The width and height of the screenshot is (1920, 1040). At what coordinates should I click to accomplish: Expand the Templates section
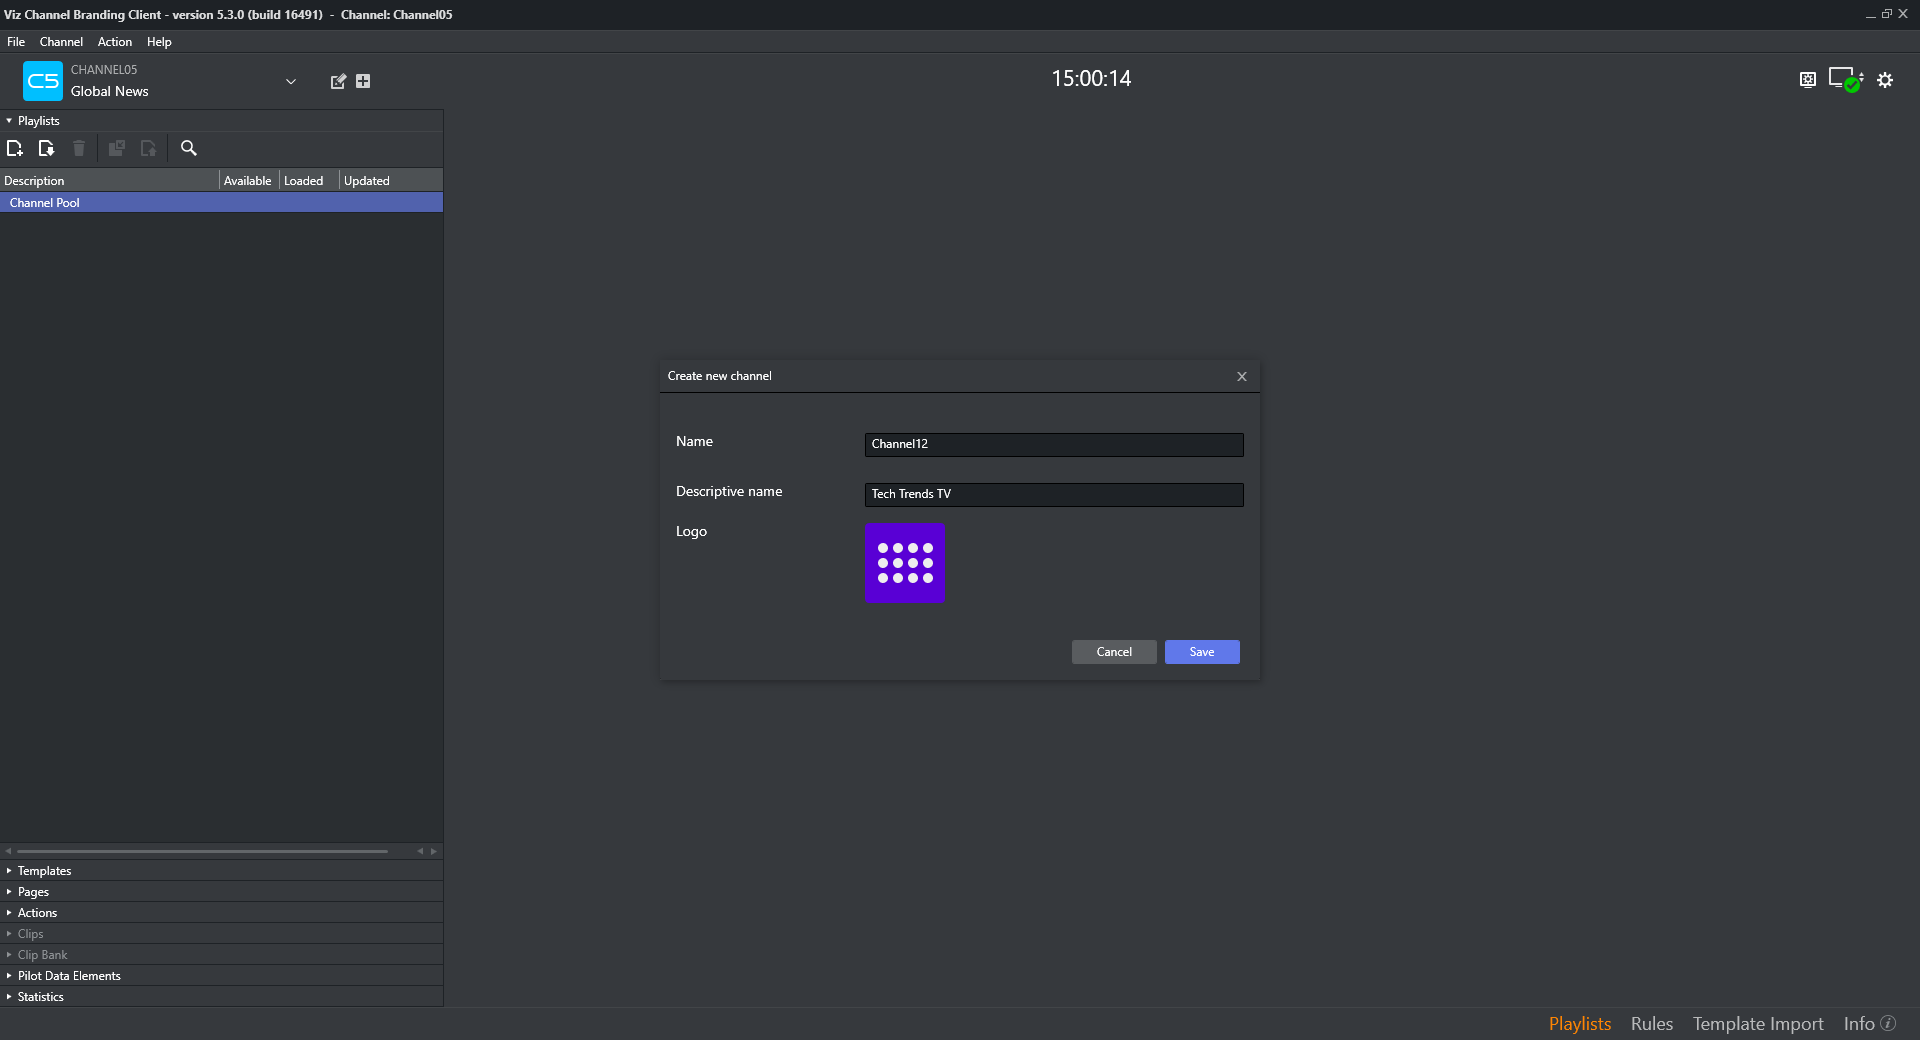click(x=44, y=871)
